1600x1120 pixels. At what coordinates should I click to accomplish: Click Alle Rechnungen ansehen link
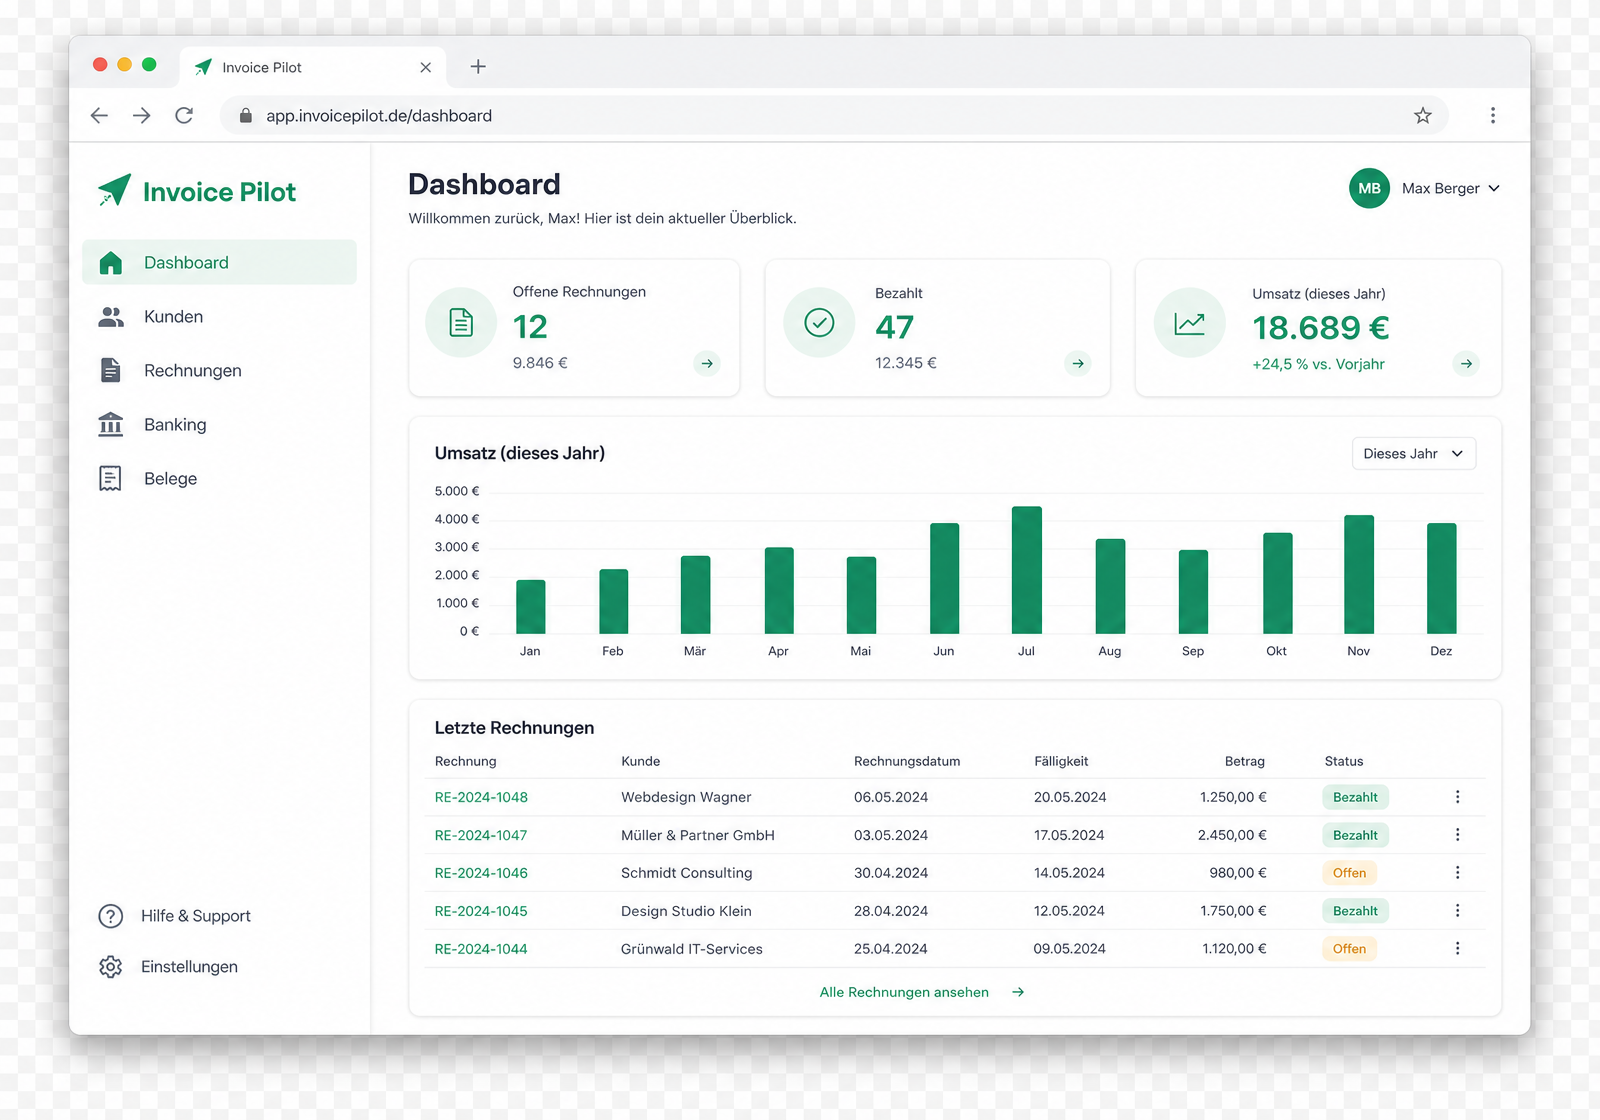pos(921,992)
